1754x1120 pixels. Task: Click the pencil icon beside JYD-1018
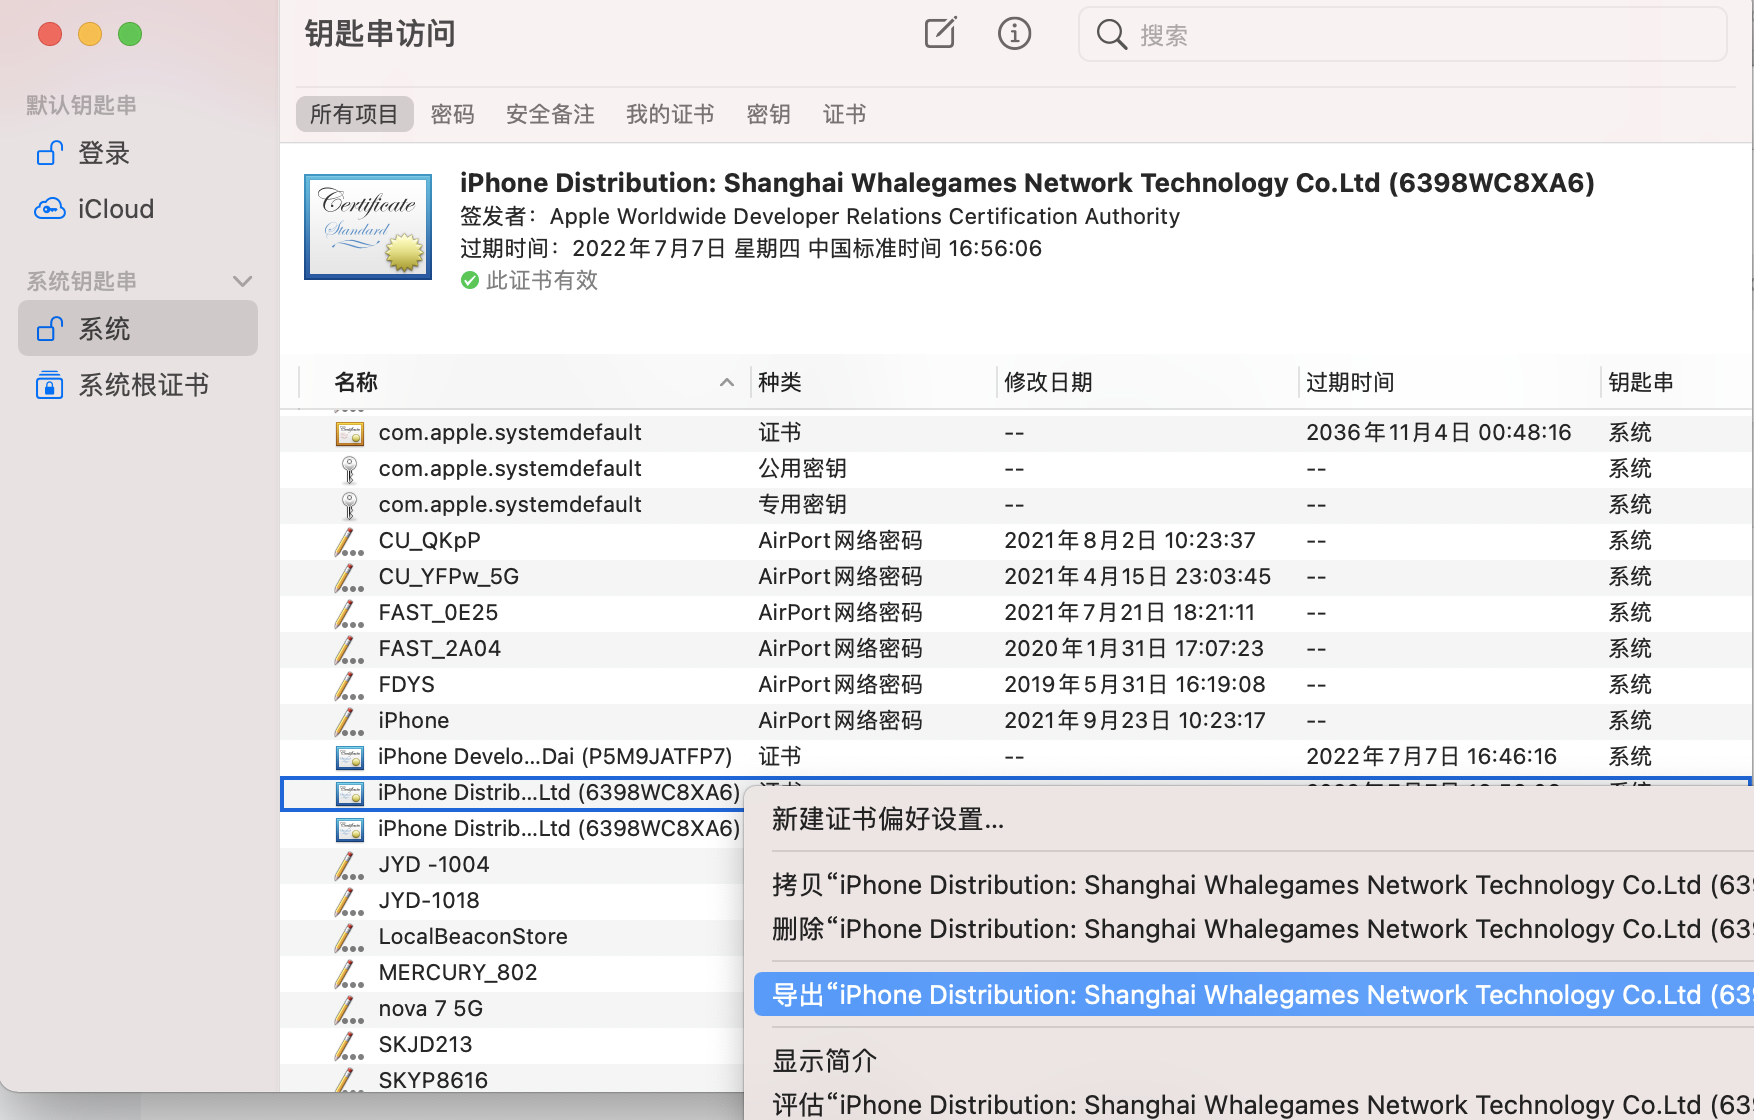tap(348, 901)
